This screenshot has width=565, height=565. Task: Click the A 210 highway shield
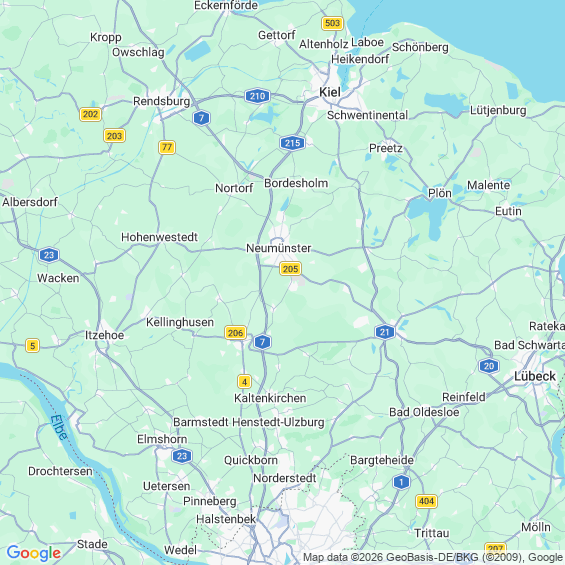coord(257,96)
